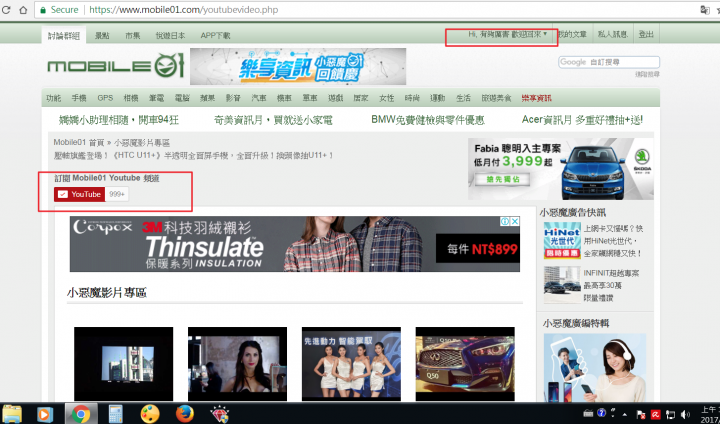Open Windows File Explorer from taskbar
Viewport: 720px width, 424px height.
[12, 414]
